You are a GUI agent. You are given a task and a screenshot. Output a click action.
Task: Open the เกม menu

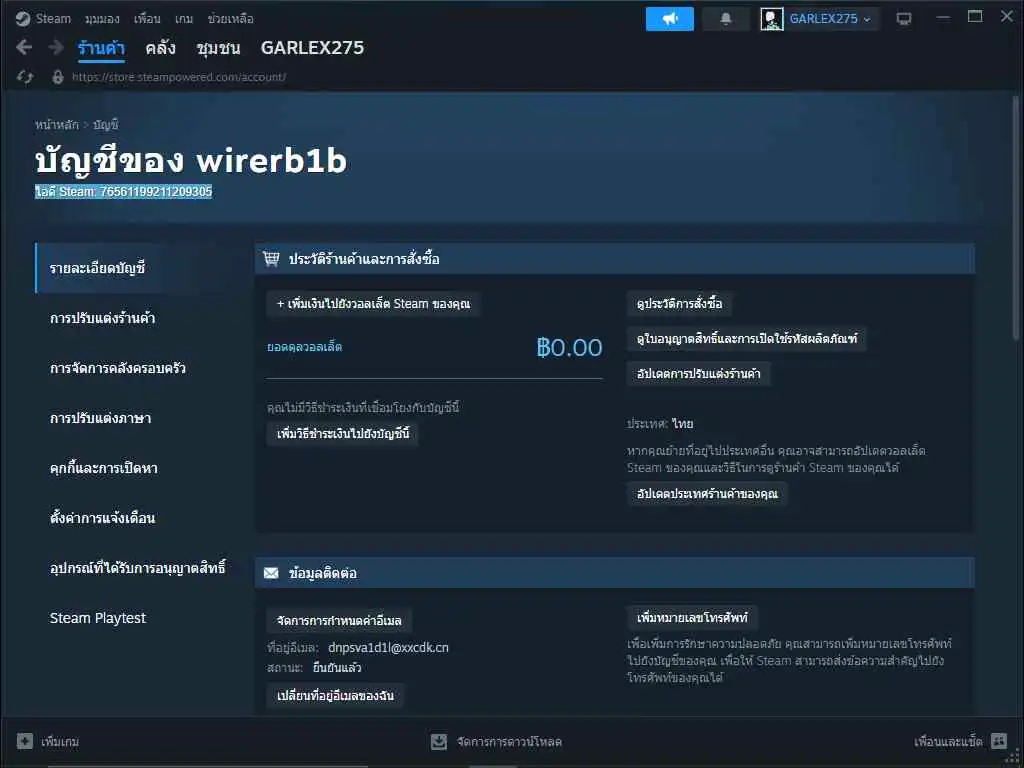pos(184,19)
